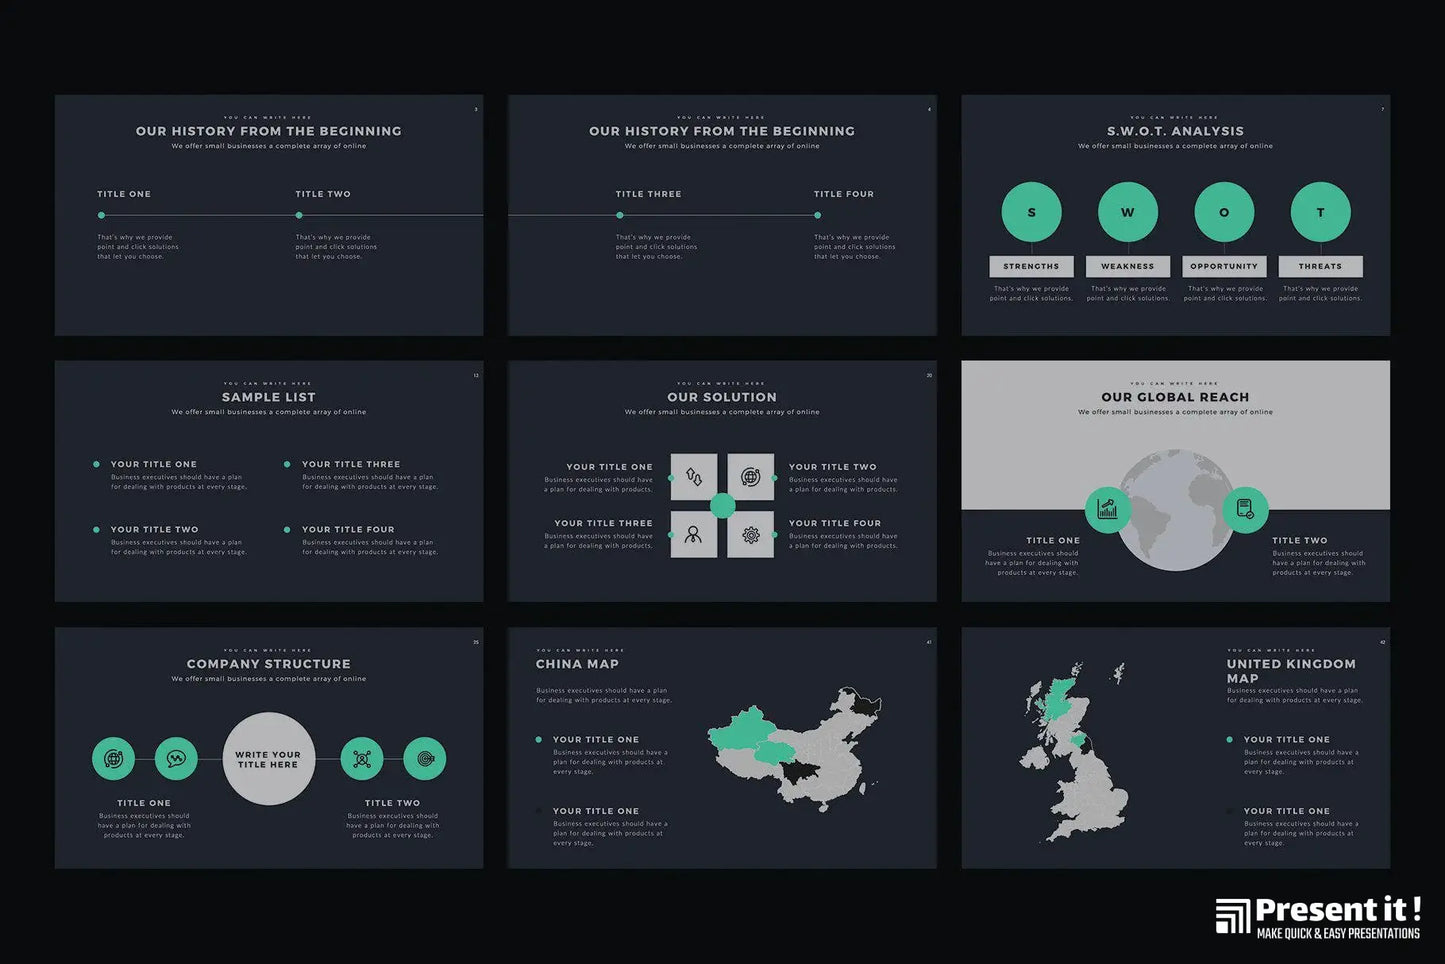Viewport: 1445px width, 964px height.
Task: Click the gear icon in Our Solution slide
Action: 750,535
